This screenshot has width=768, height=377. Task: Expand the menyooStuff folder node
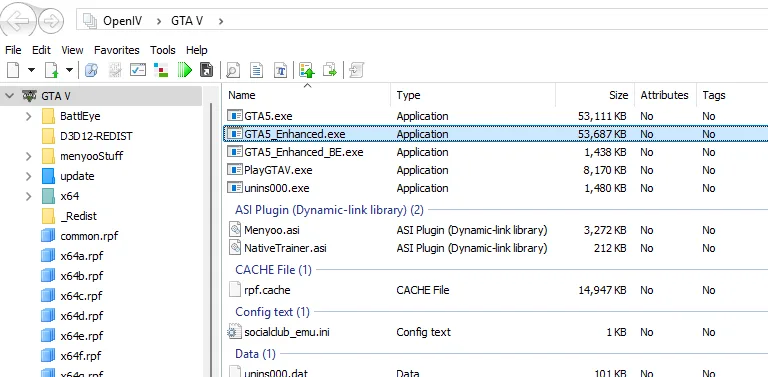[28, 156]
